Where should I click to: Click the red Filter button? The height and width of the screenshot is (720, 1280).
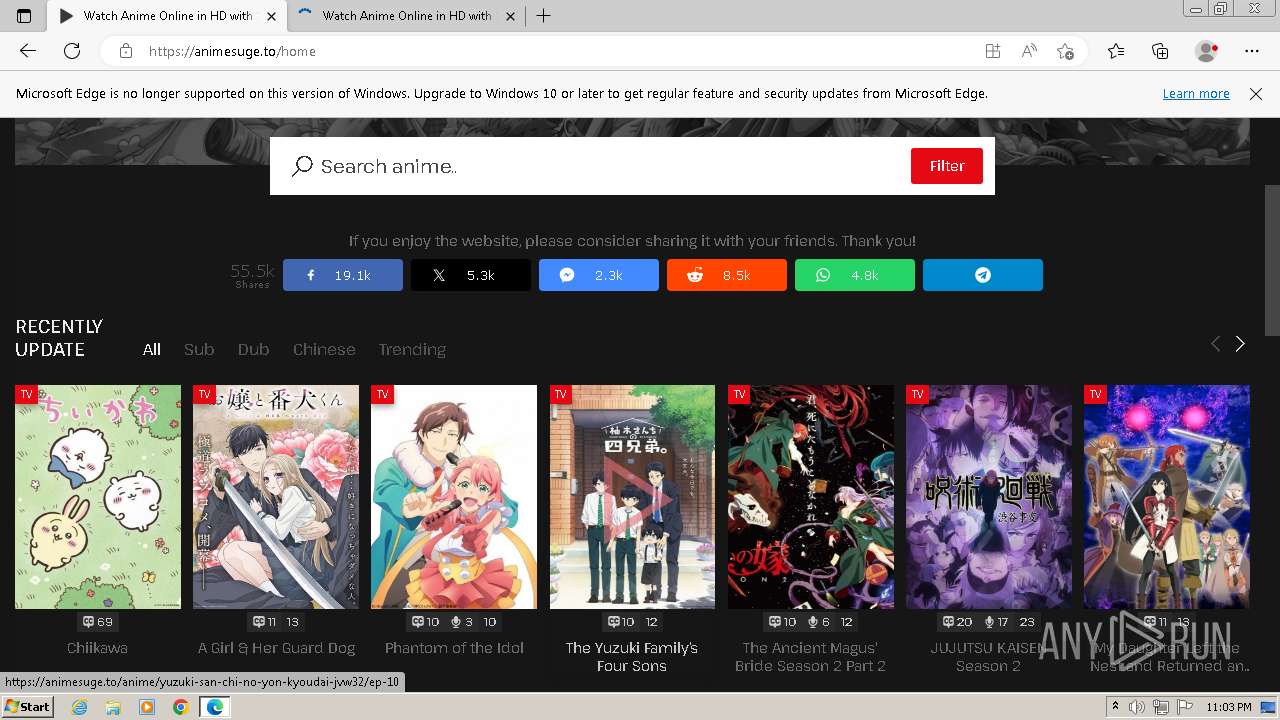946,166
